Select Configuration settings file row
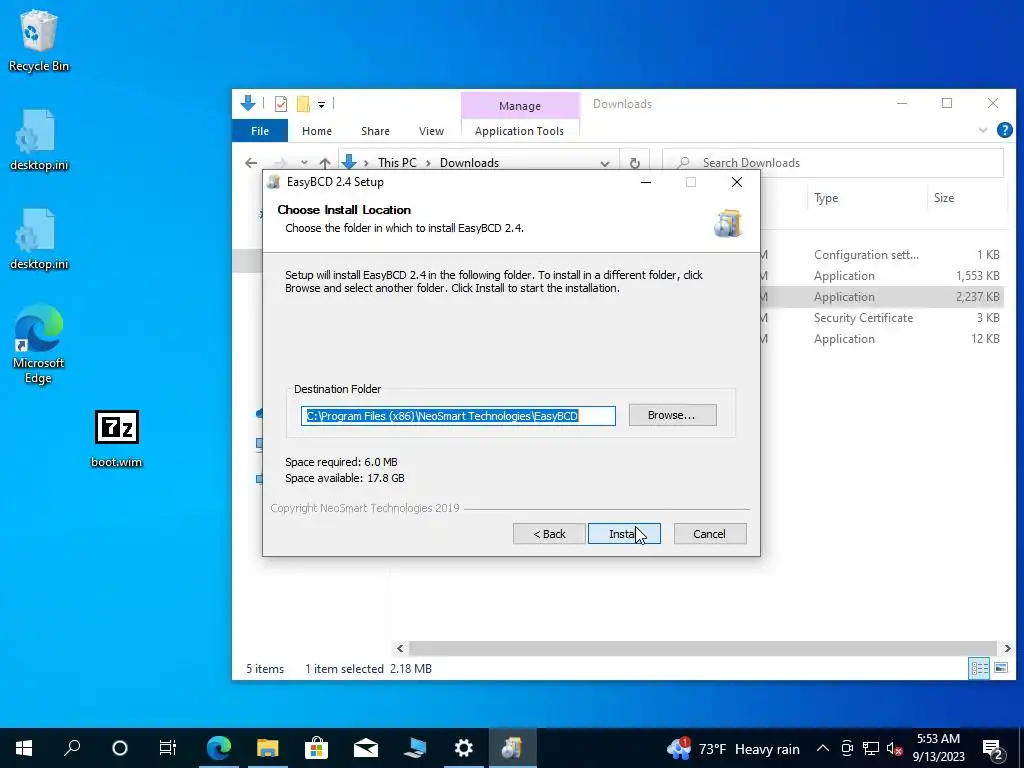 (882, 255)
